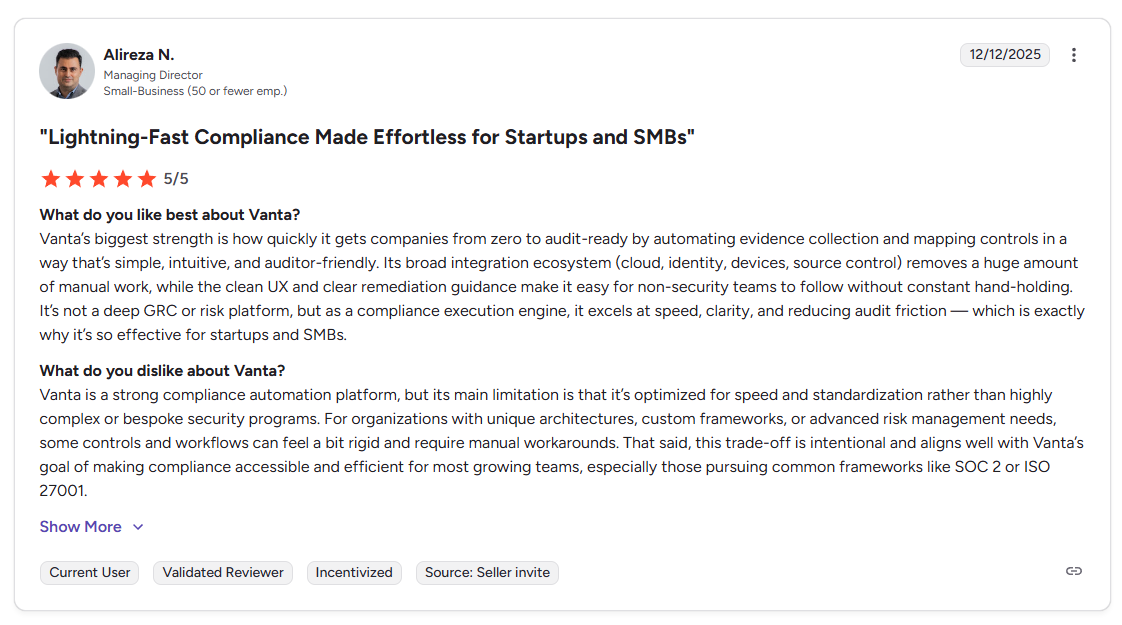The width and height of the screenshot is (1122, 625).
Task: Click the copy review link icon
Action: [1074, 571]
